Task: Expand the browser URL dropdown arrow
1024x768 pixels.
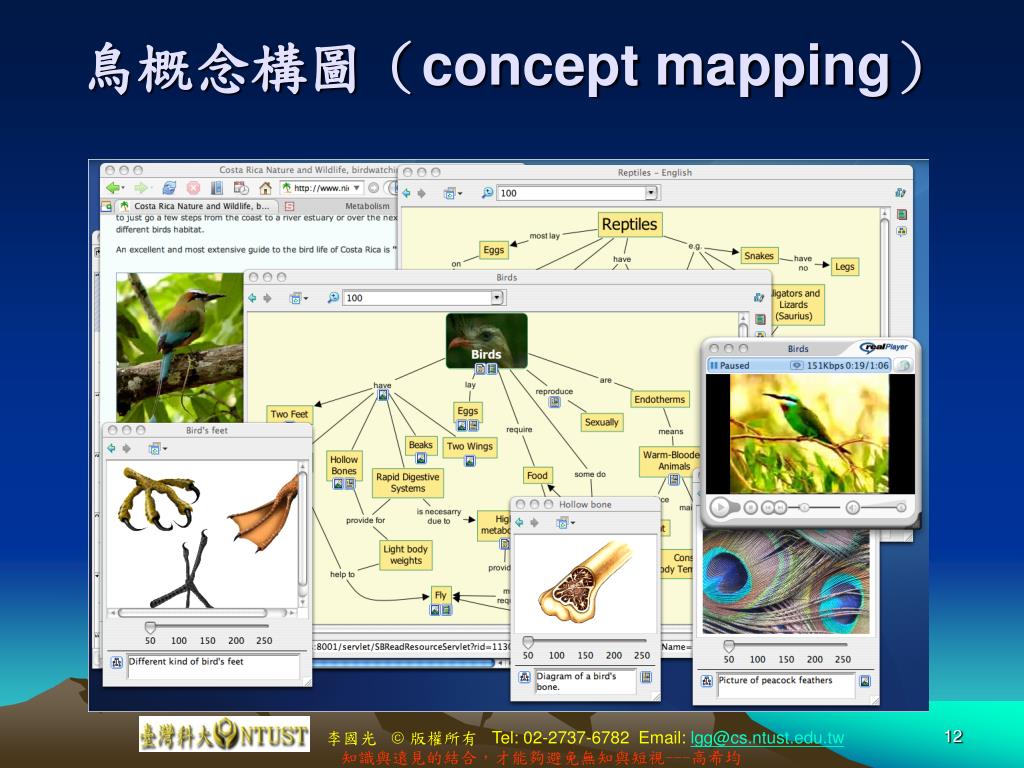Action: pos(357,188)
